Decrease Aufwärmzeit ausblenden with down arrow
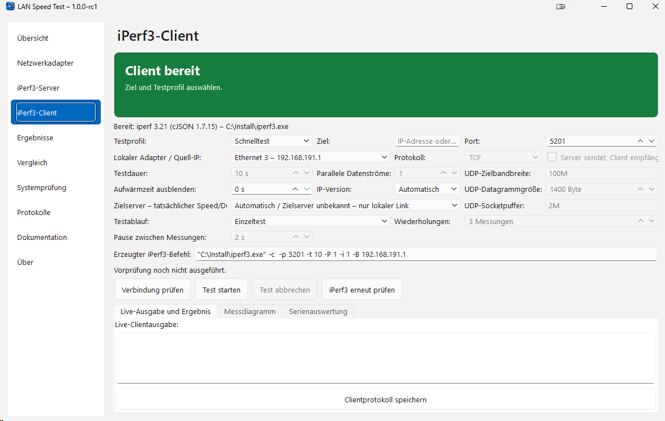Image resolution: width=665 pixels, height=421 pixels. click(x=306, y=189)
